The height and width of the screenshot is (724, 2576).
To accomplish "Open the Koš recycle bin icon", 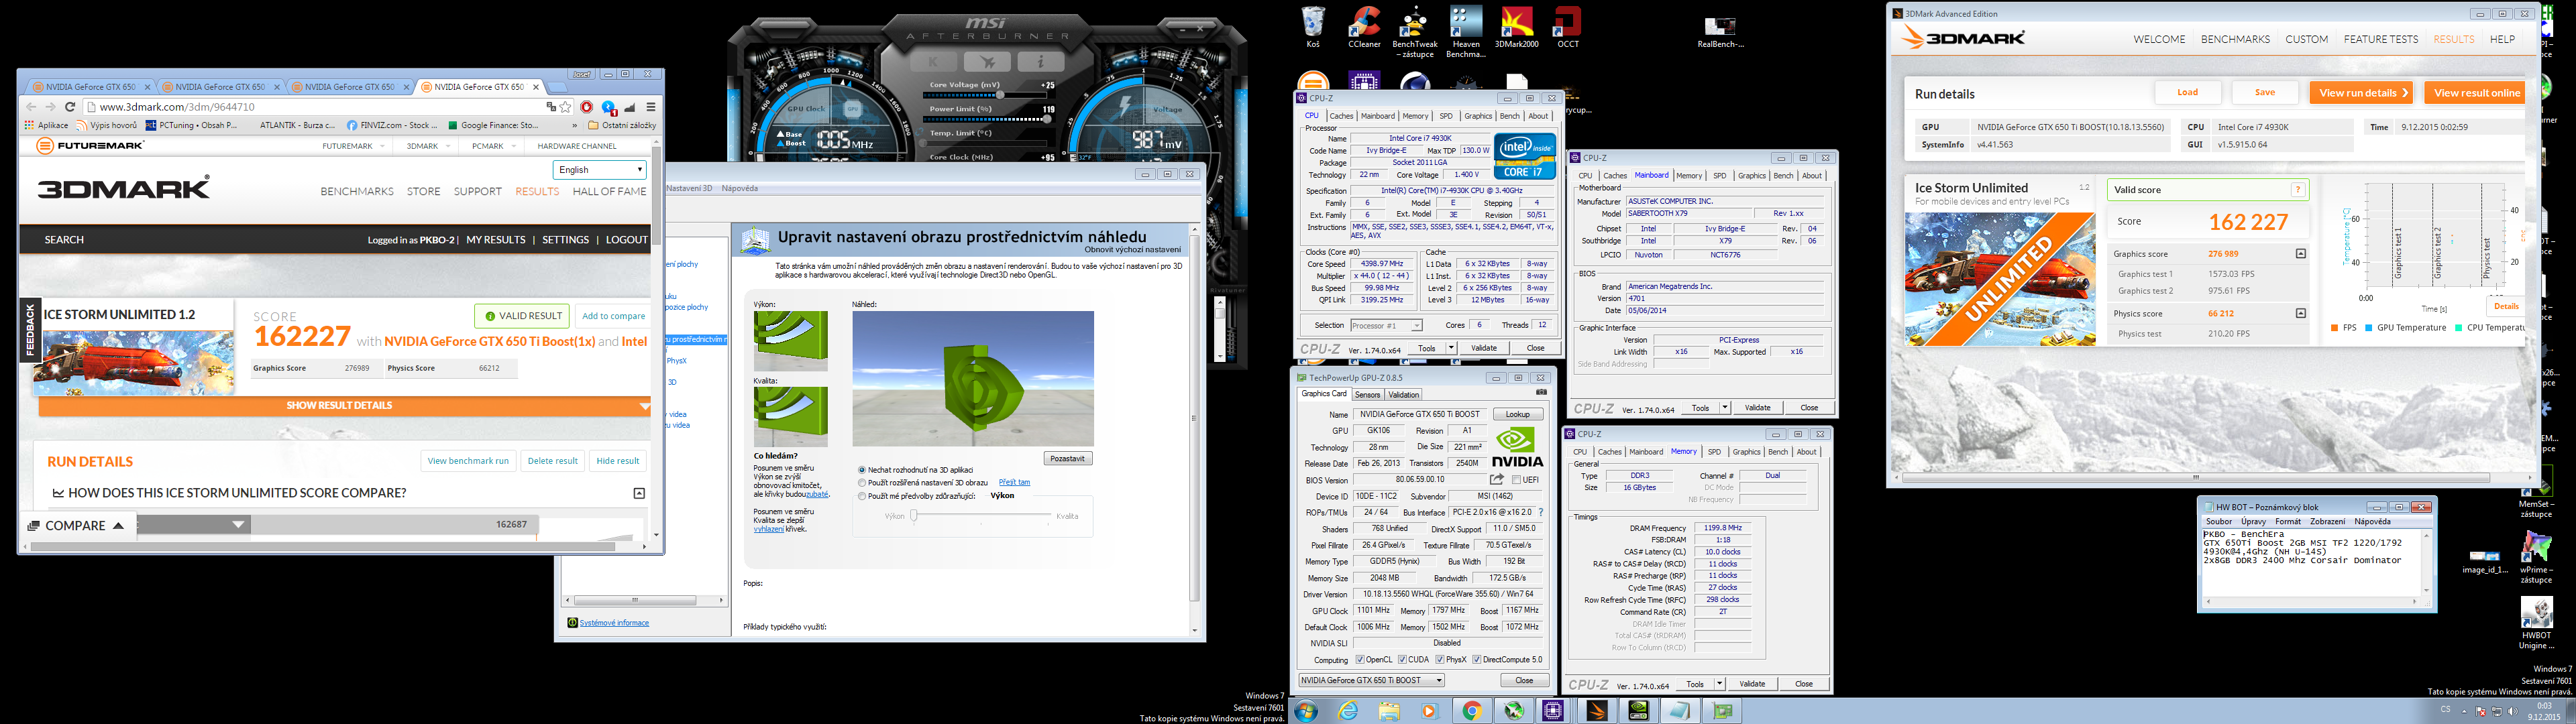I will tap(1313, 26).
